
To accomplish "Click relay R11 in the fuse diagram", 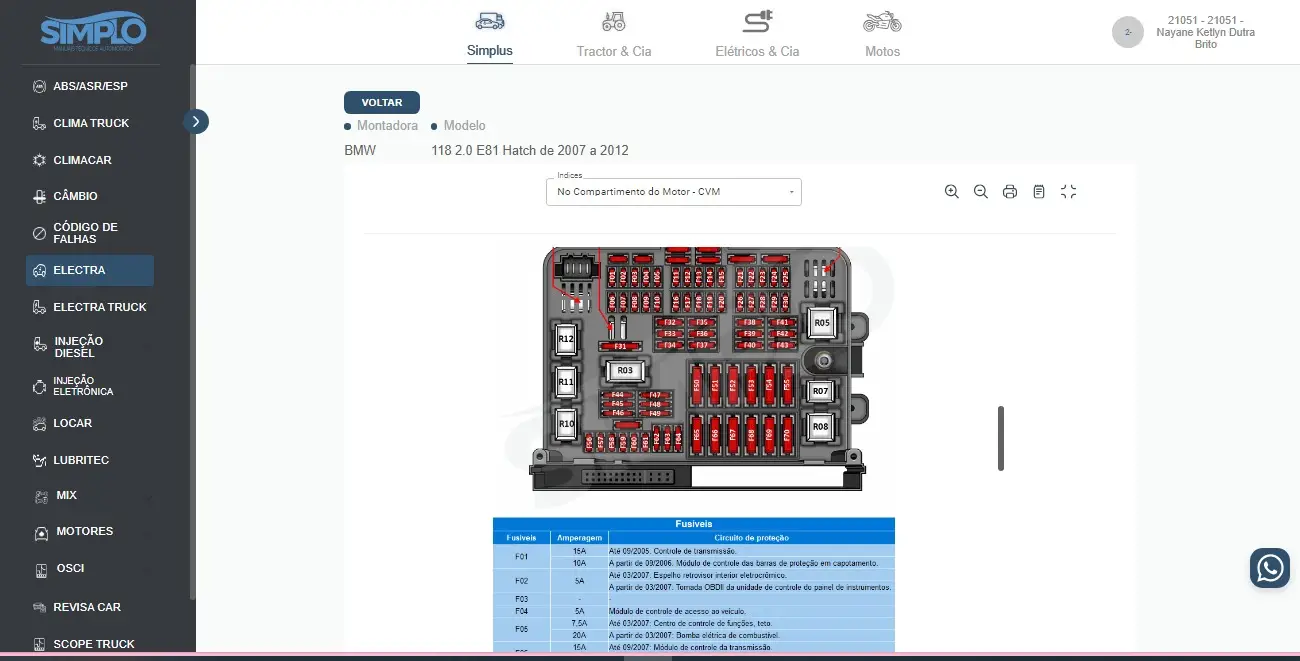I will 566,382.
